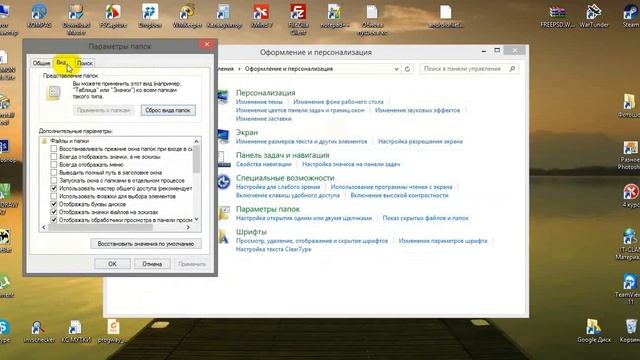The width and height of the screenshot is (640, 360).
Task: Switch to the Поиск tab
Action: (x=85, y=63)
